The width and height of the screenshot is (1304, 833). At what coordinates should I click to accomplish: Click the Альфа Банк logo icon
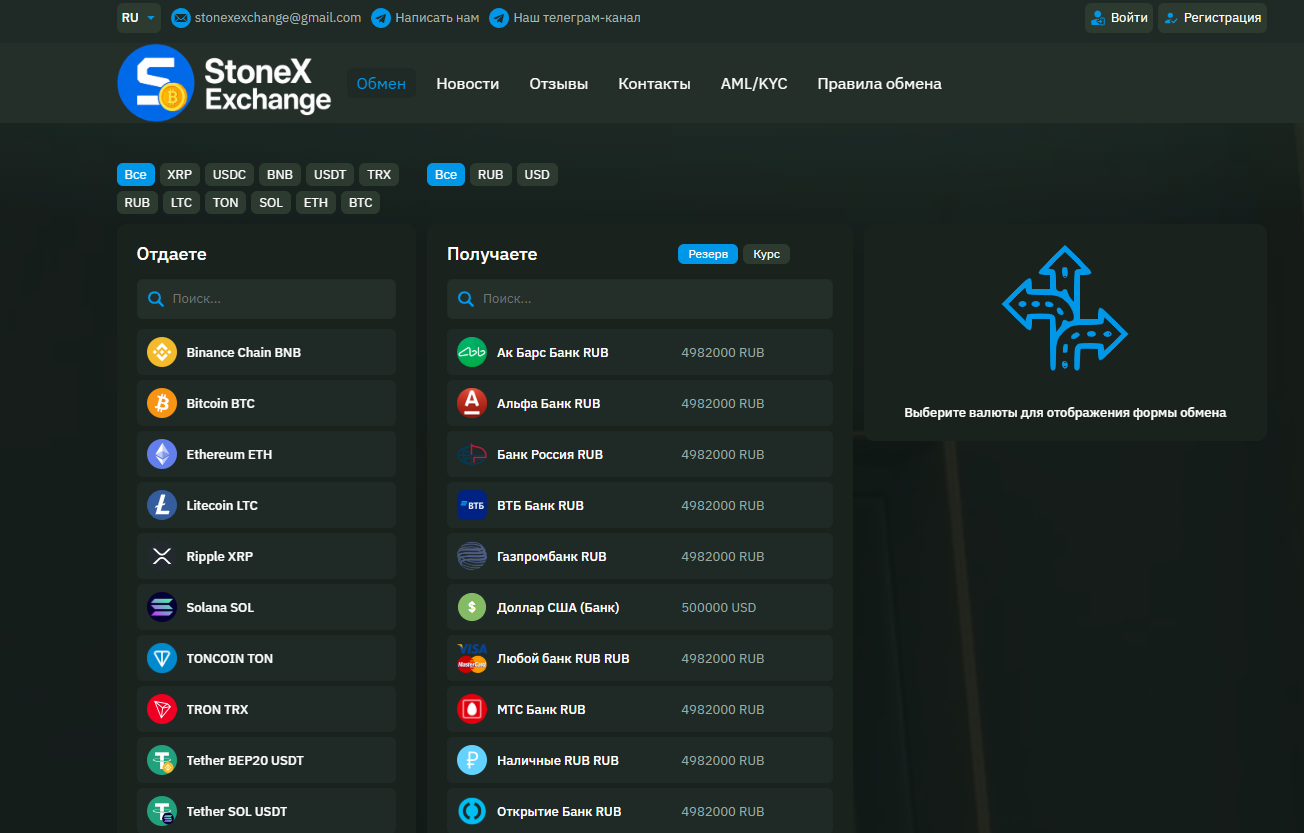472,403
